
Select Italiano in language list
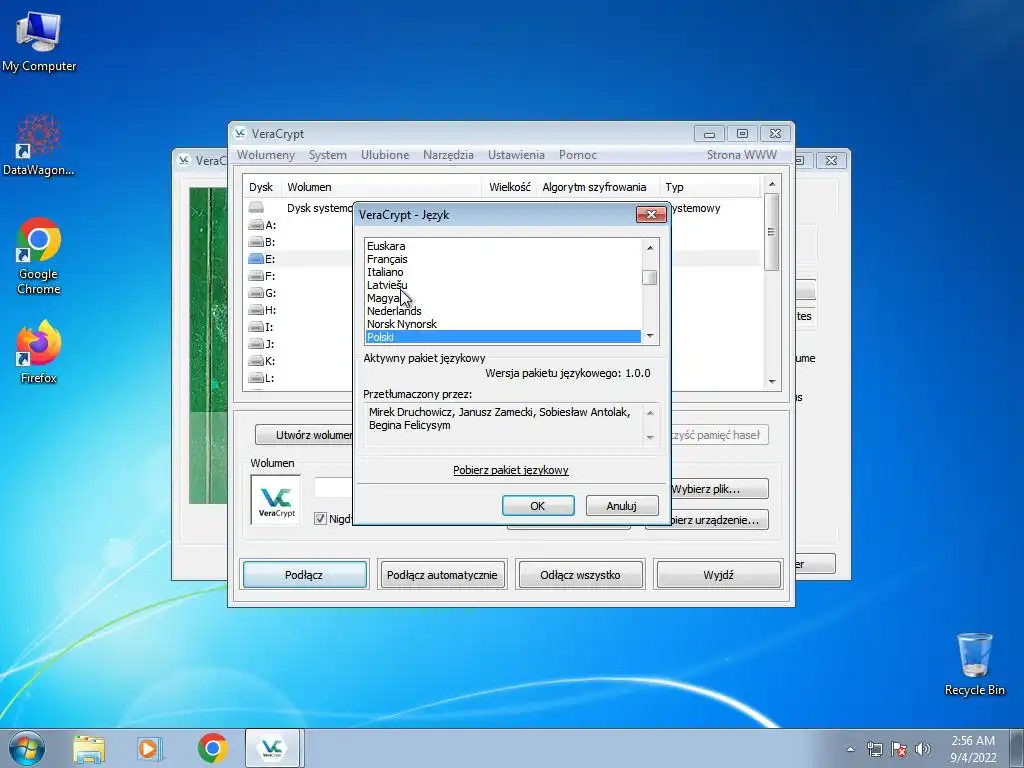pos(503,272)
